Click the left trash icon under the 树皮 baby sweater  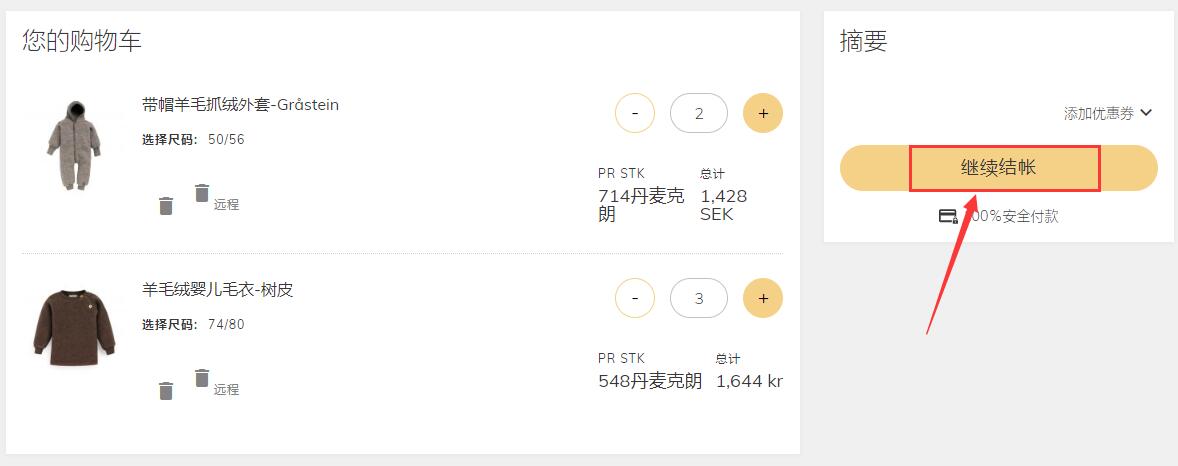point(166,391)
